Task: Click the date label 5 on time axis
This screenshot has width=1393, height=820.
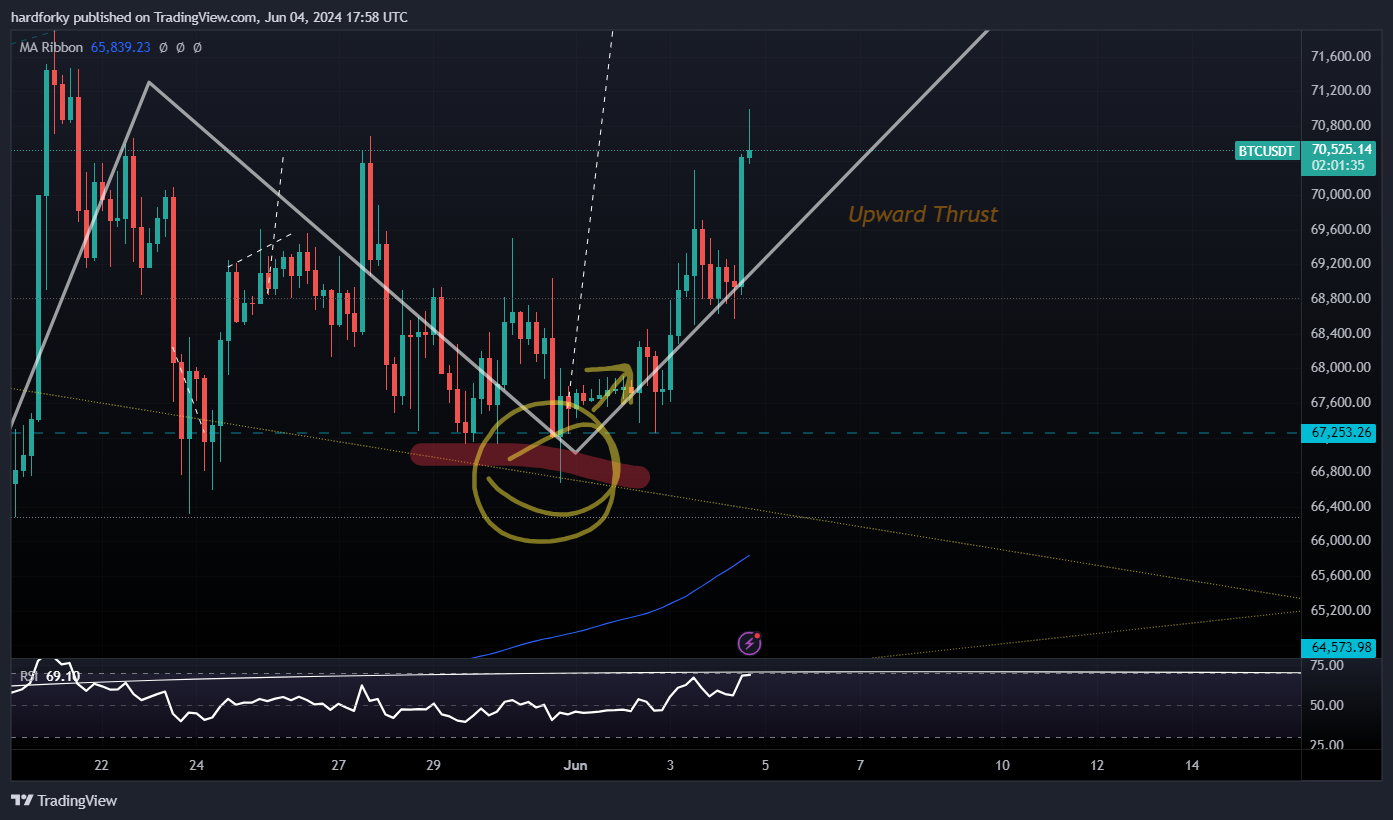Action: pos(765,765)
